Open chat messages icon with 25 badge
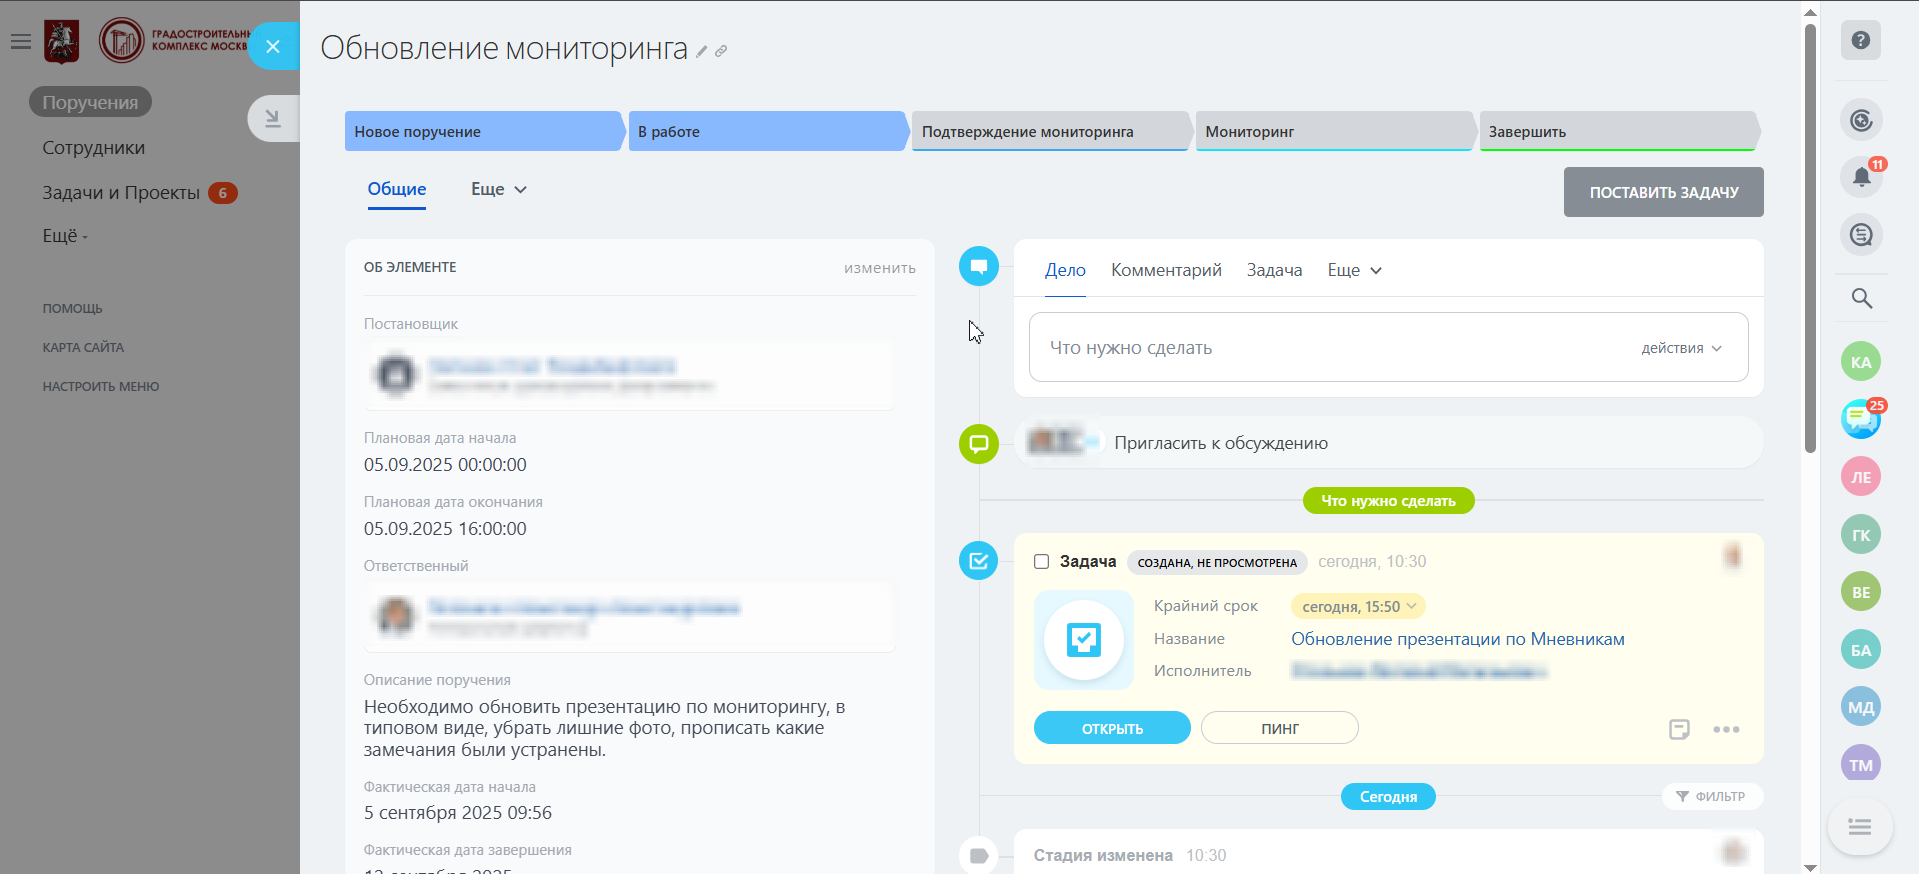Viewport: 1919px width, 874px height. (x=1861, y=419)
